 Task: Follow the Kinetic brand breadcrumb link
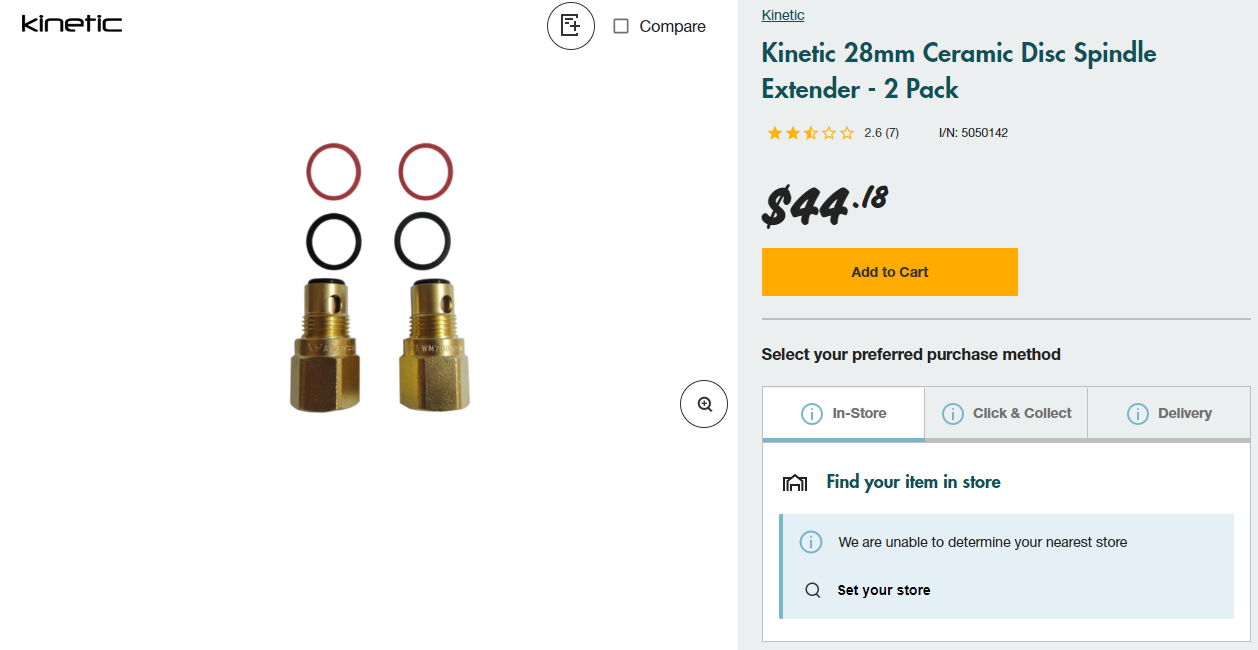tap(783, 14)
